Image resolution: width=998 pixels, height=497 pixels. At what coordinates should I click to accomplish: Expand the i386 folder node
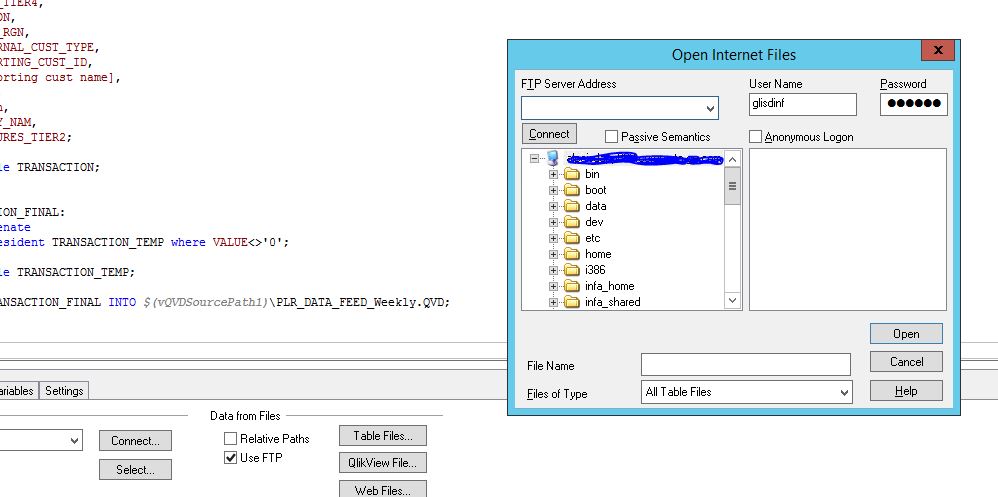553,270
